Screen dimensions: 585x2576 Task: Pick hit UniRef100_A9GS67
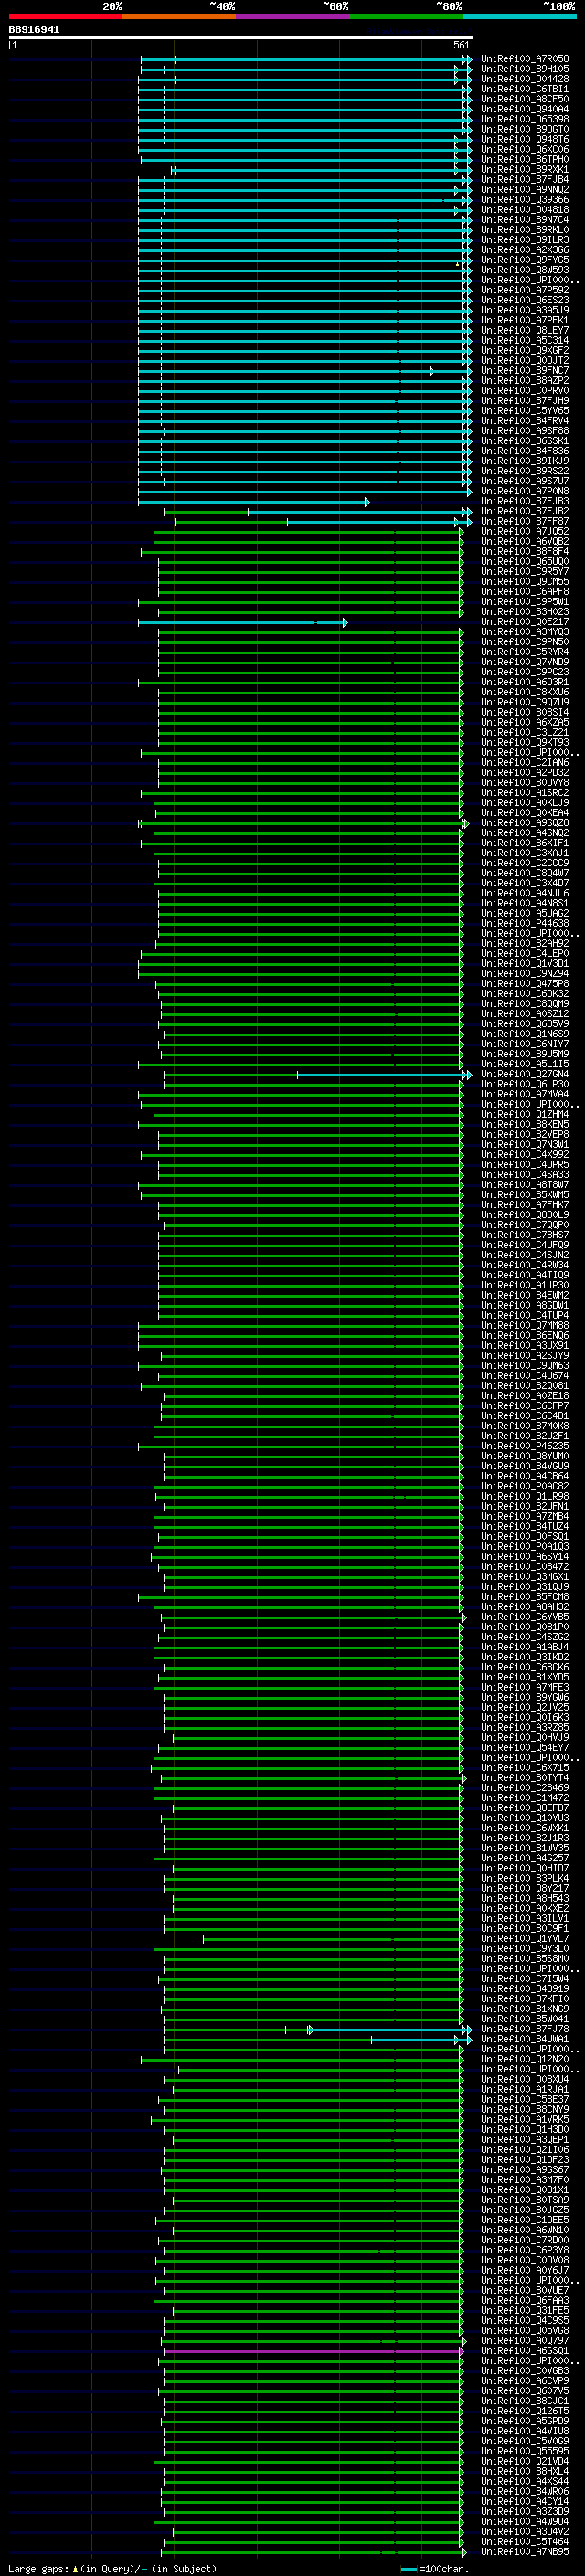tap(525, 2170)
